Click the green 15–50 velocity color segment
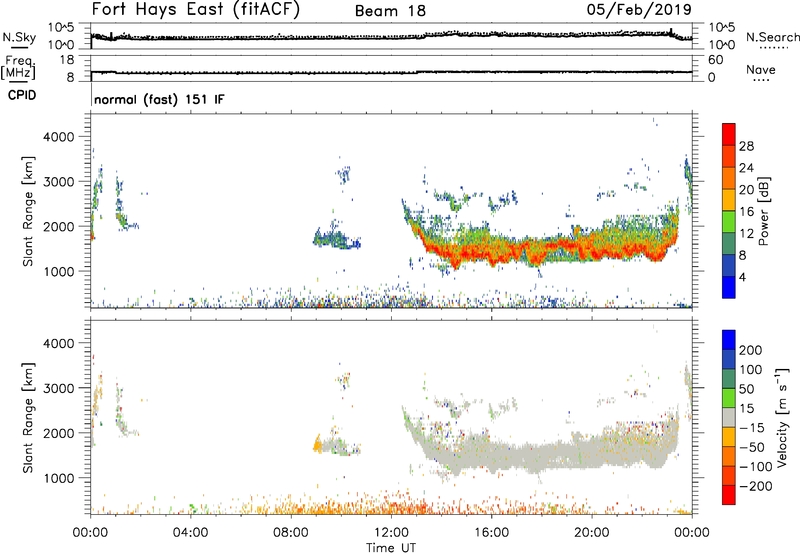This screenshot has height=554, width=800. pyautogui.click(x=729, y=398)
